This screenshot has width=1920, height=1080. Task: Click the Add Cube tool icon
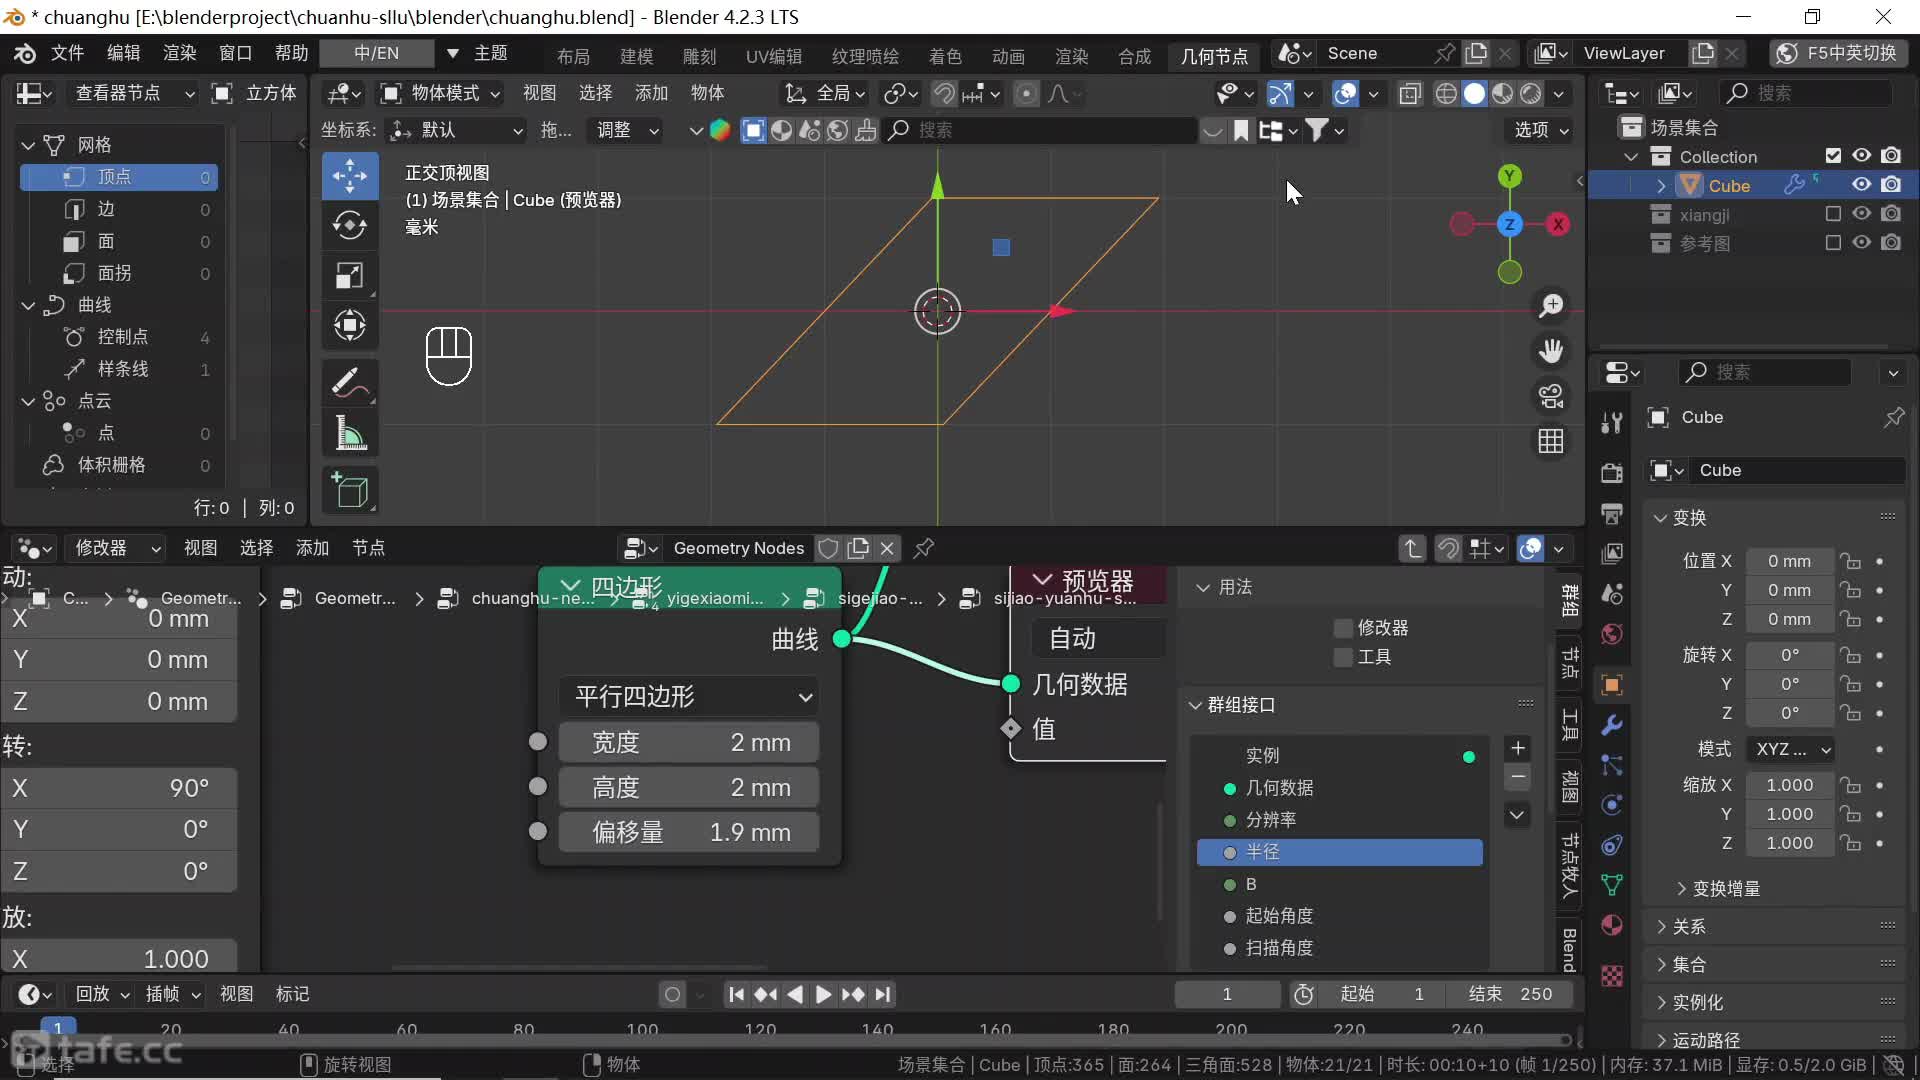pos(349,490)
